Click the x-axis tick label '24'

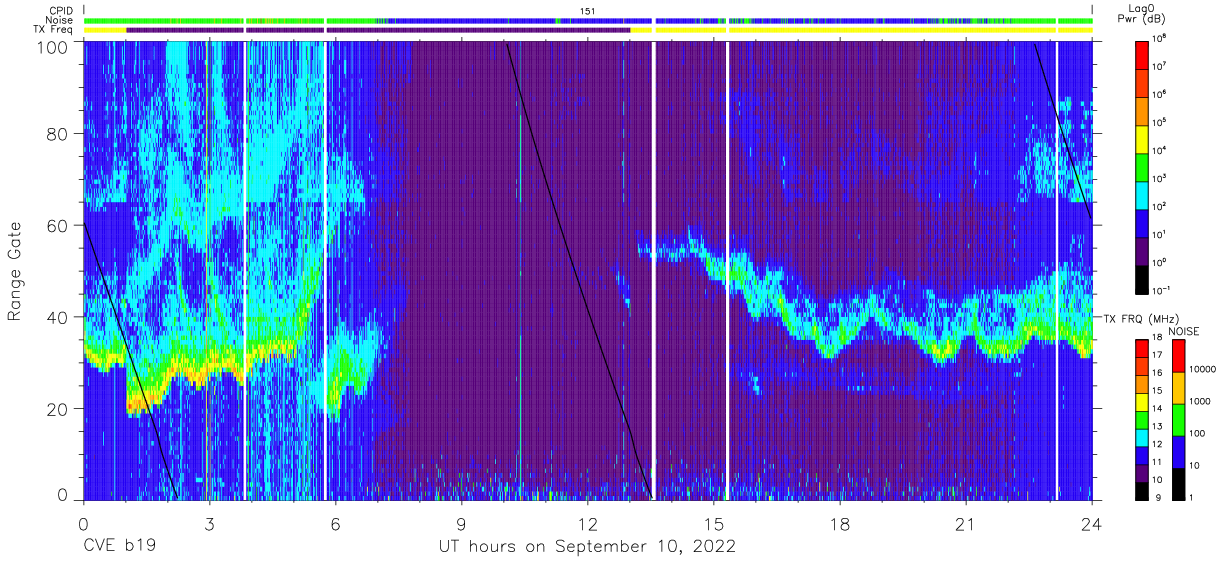(1092, 524)
